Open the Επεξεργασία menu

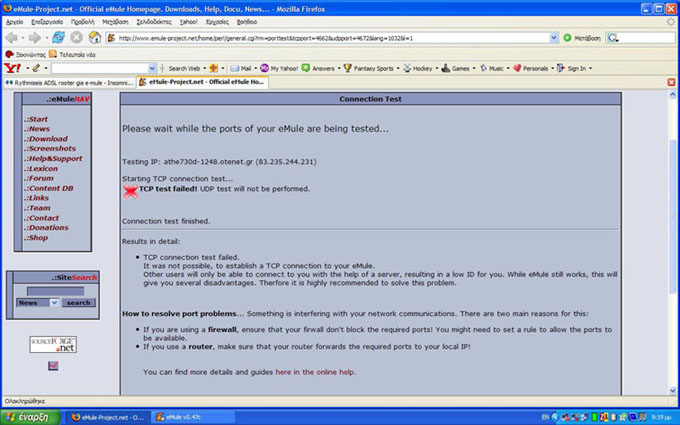point(47,22)
